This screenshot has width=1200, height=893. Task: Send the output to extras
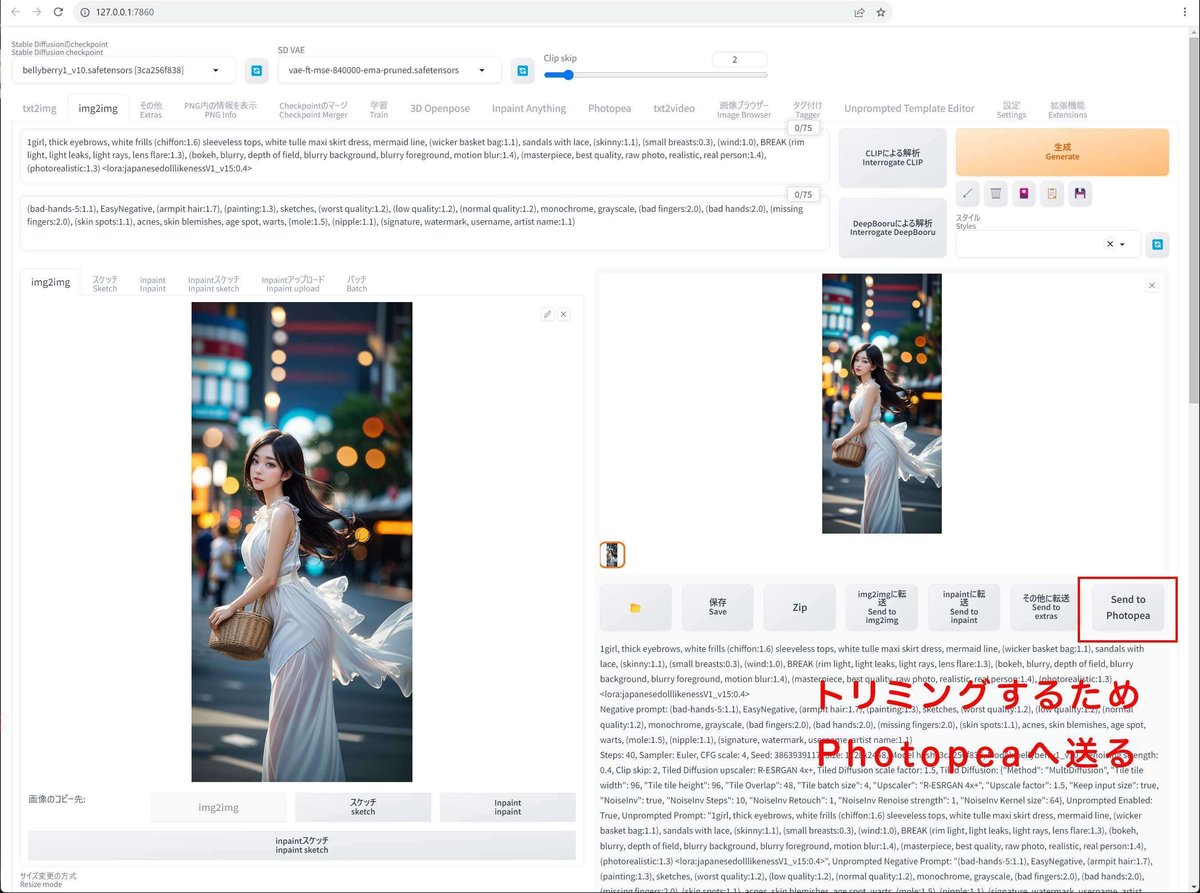1045,607
